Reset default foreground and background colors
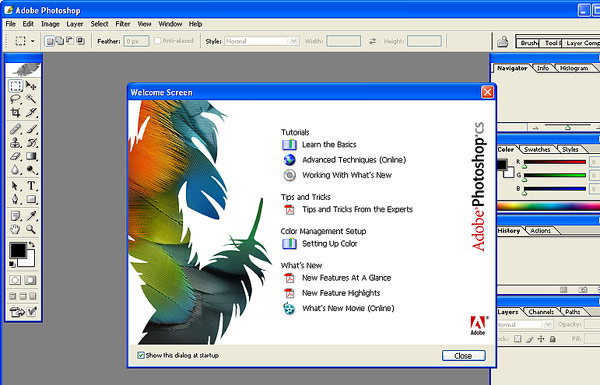This screenshot has height=385, width=600. click(x=12, y=264)
